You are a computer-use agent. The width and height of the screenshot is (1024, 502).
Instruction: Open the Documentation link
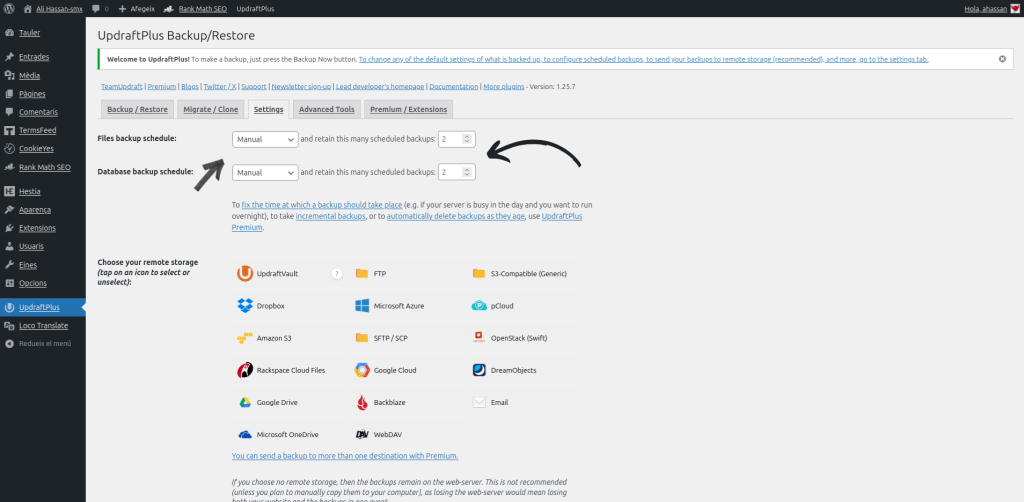453,87
